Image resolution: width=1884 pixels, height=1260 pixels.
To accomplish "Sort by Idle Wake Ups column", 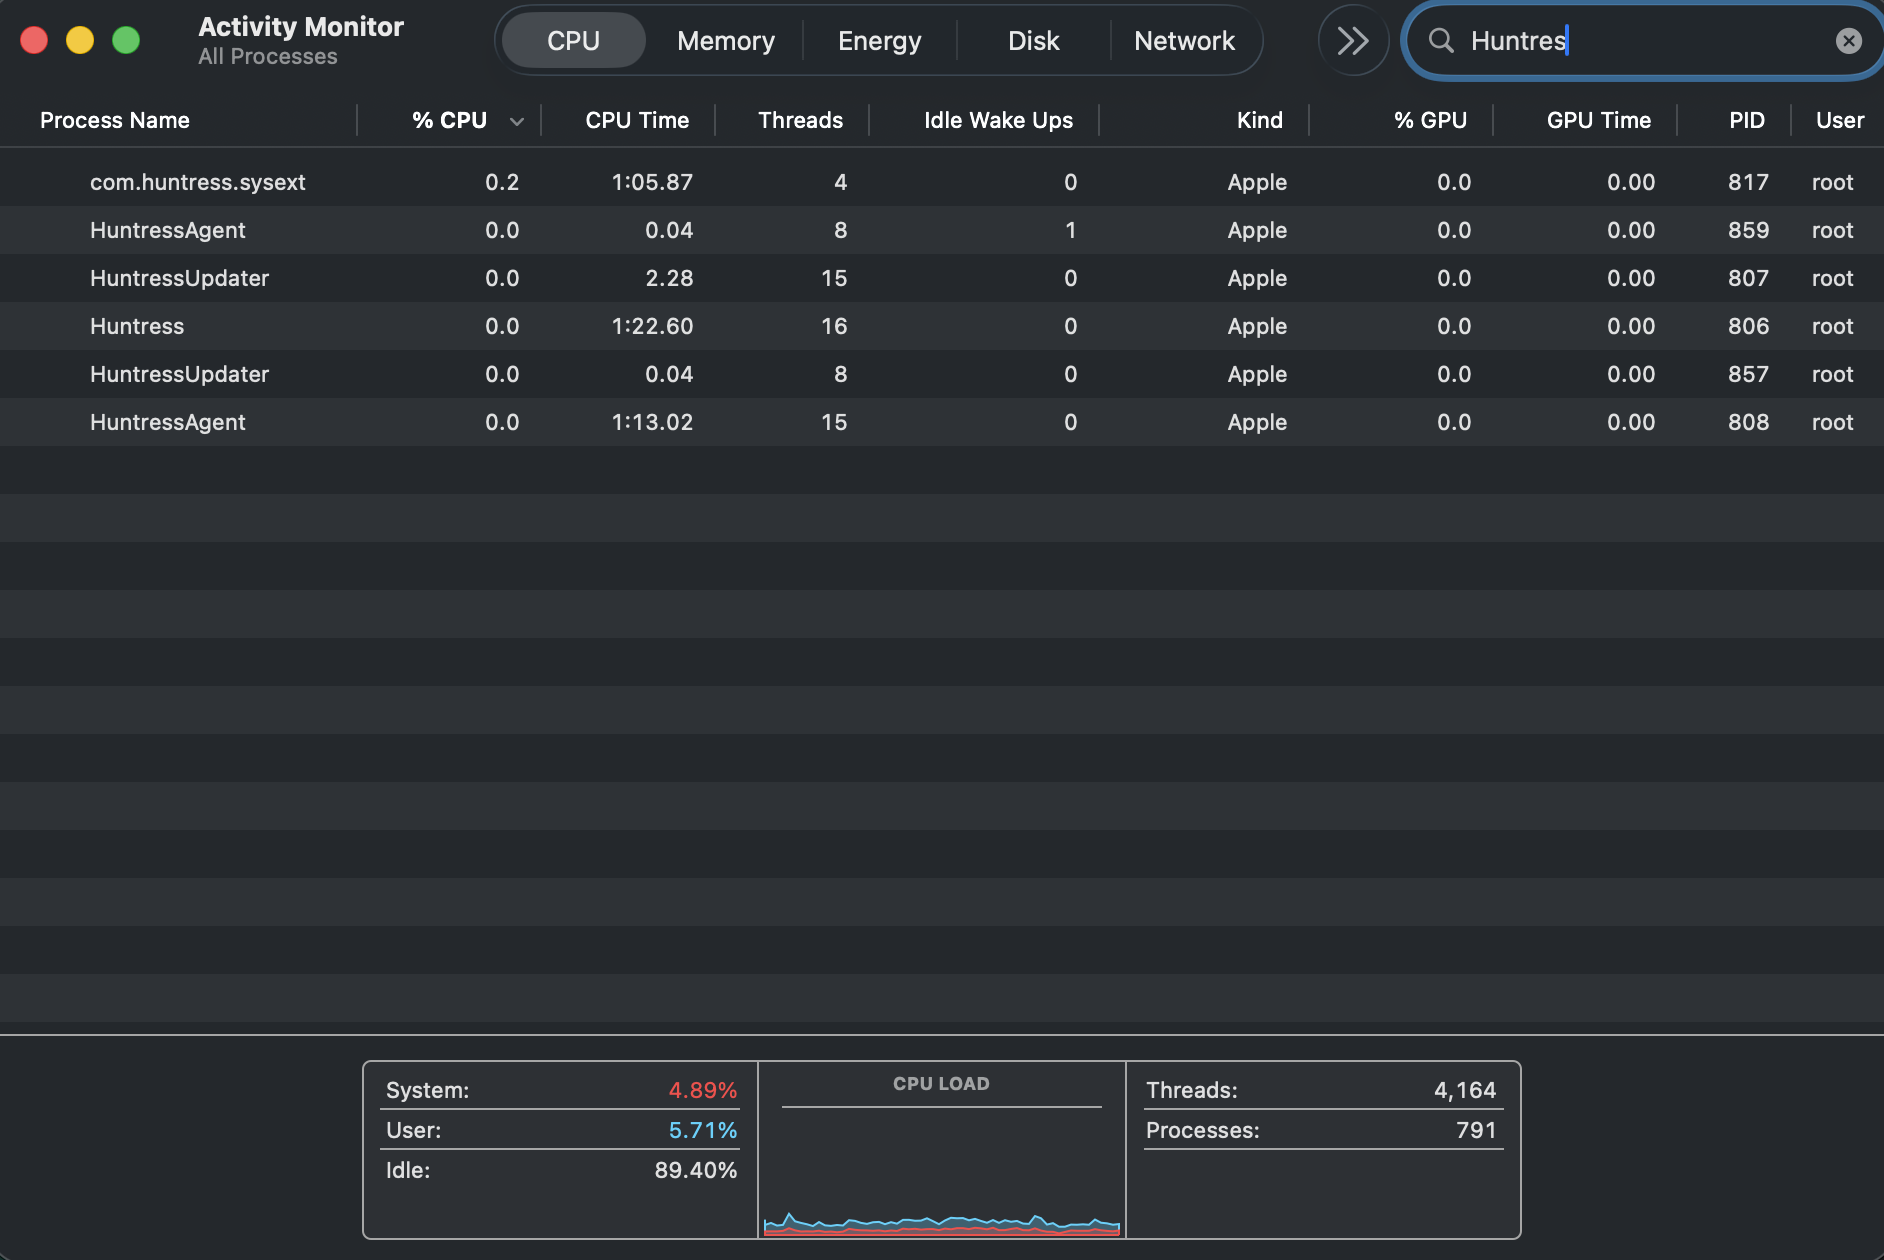I will (x=999, y=121).
